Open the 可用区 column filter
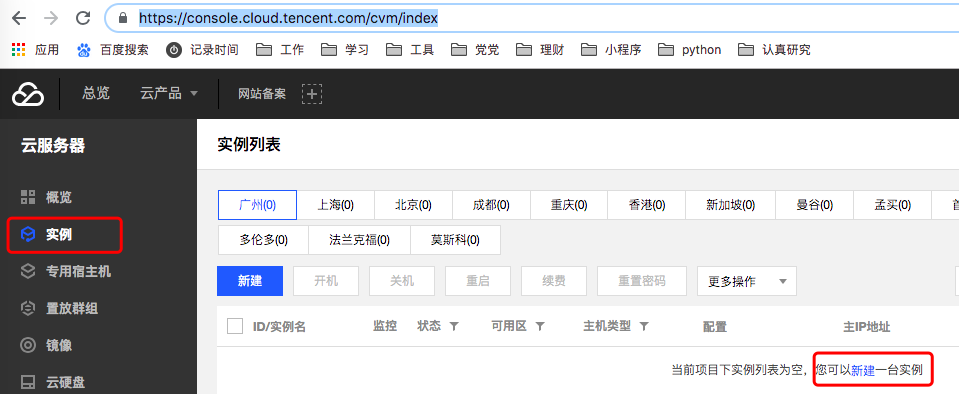The height and width of the screenshot is (394, 959). (x=540, y=327)
